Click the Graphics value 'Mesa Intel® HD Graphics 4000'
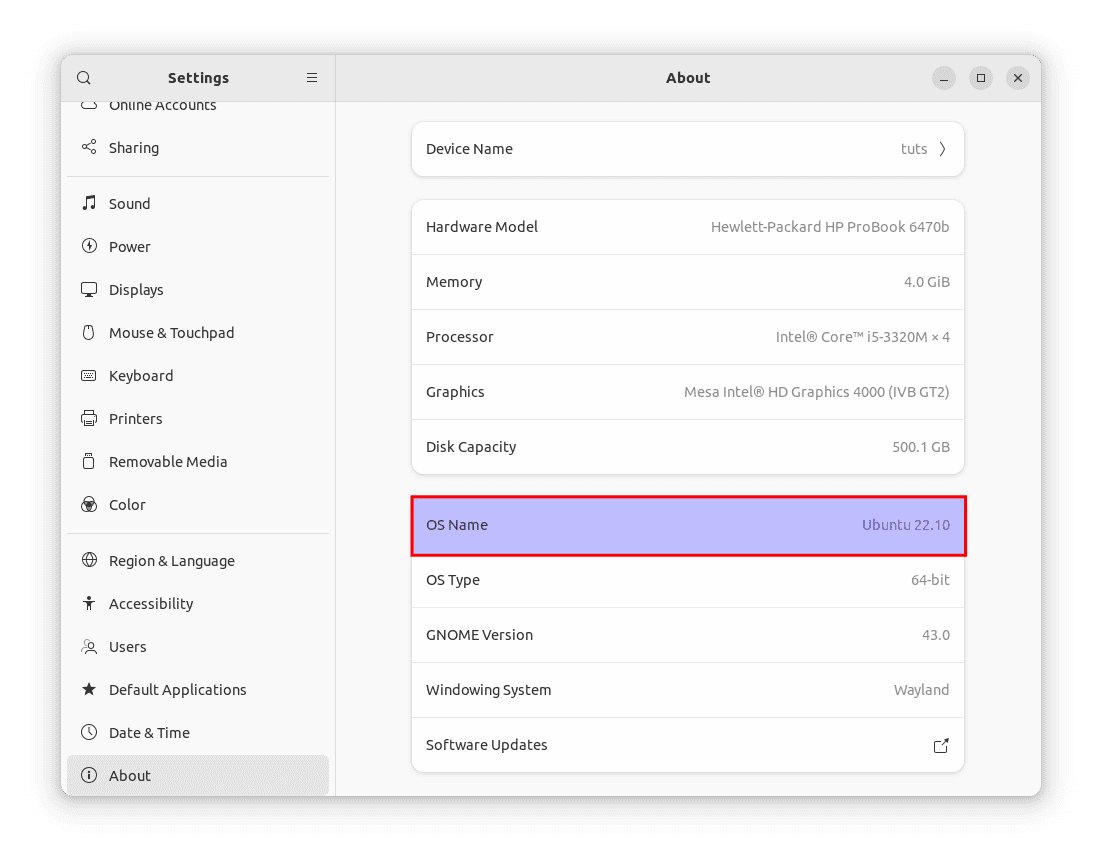Viewport: 1102px width, 863px height. [x=817, y=392]
